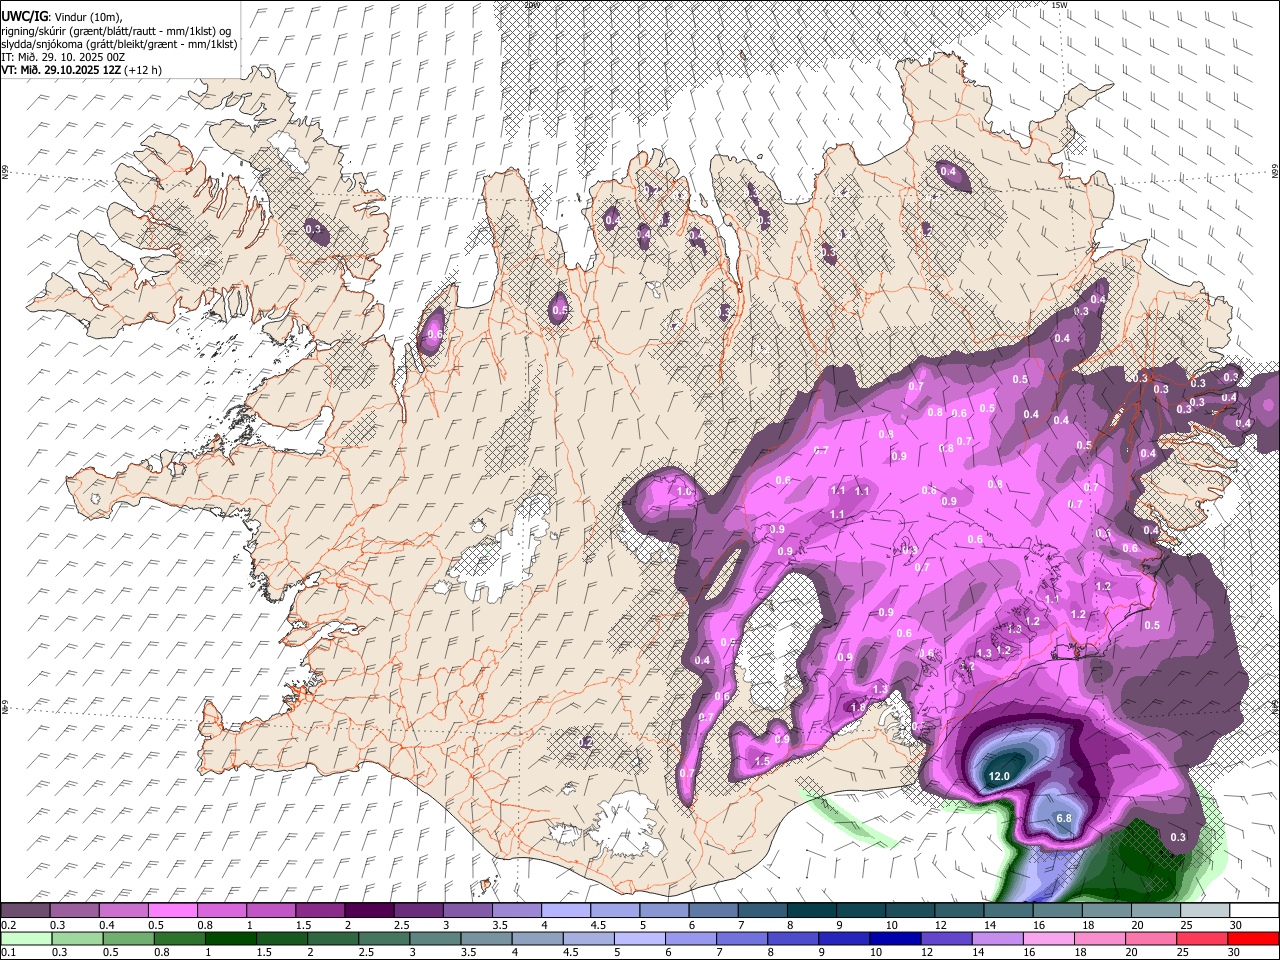Click the bright red swatch at 30 in bottom legend row

point(1252,939)
